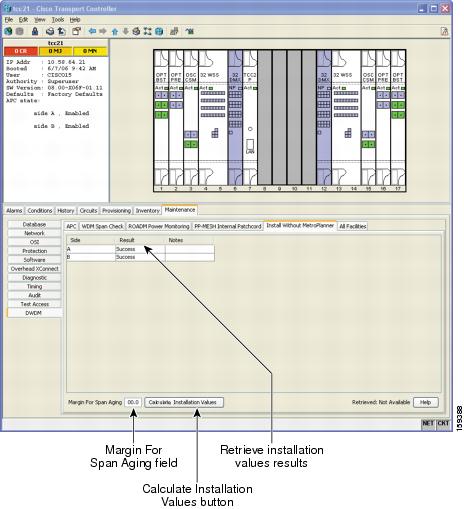The image size is (464, 509).
Task: Click the red 0 CR alarm indicator
Action: 21,51
